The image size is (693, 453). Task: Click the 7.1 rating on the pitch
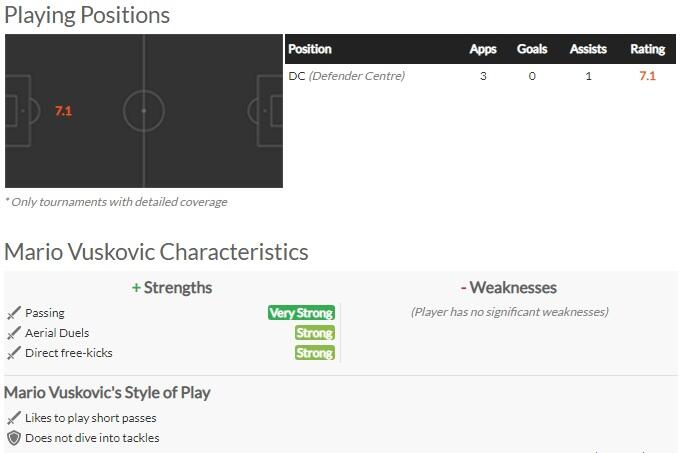[63, 111]
